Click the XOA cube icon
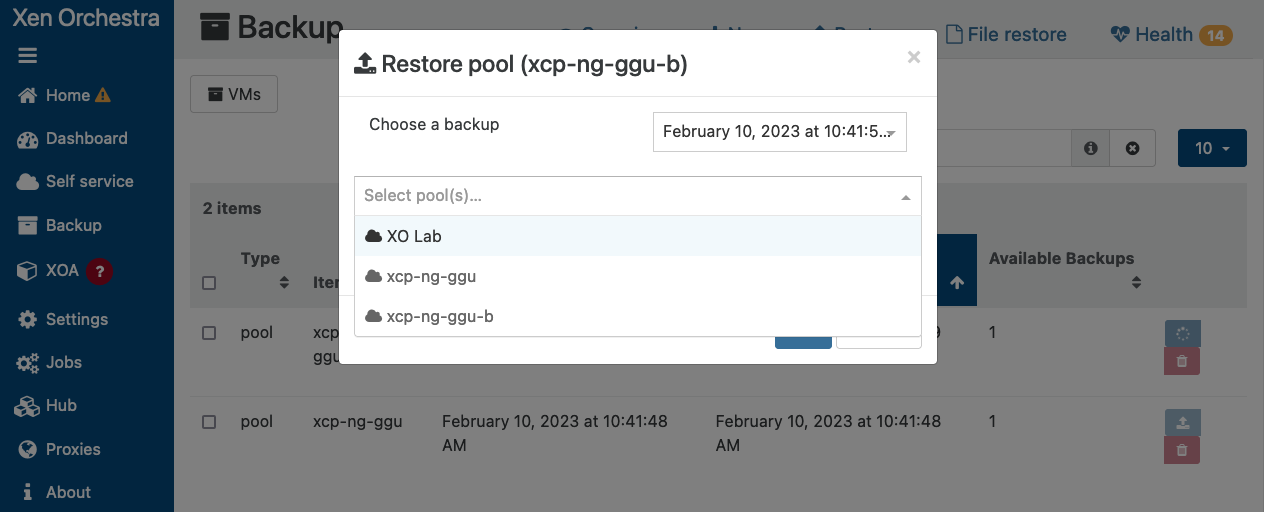Screen dimensions: 1264x512 pyautogui.click(x=28, y=271)
